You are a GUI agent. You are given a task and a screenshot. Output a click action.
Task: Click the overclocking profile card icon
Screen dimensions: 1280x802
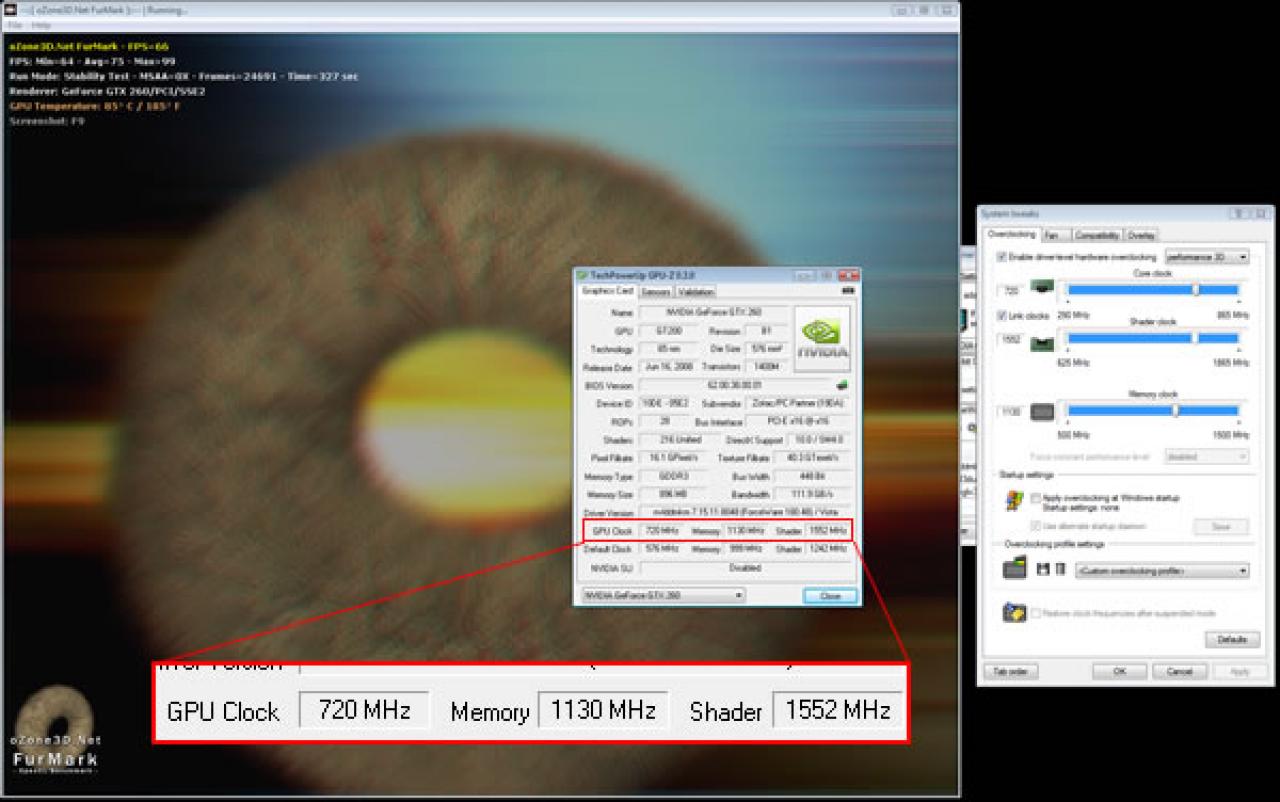click(x=1014, y=568)
